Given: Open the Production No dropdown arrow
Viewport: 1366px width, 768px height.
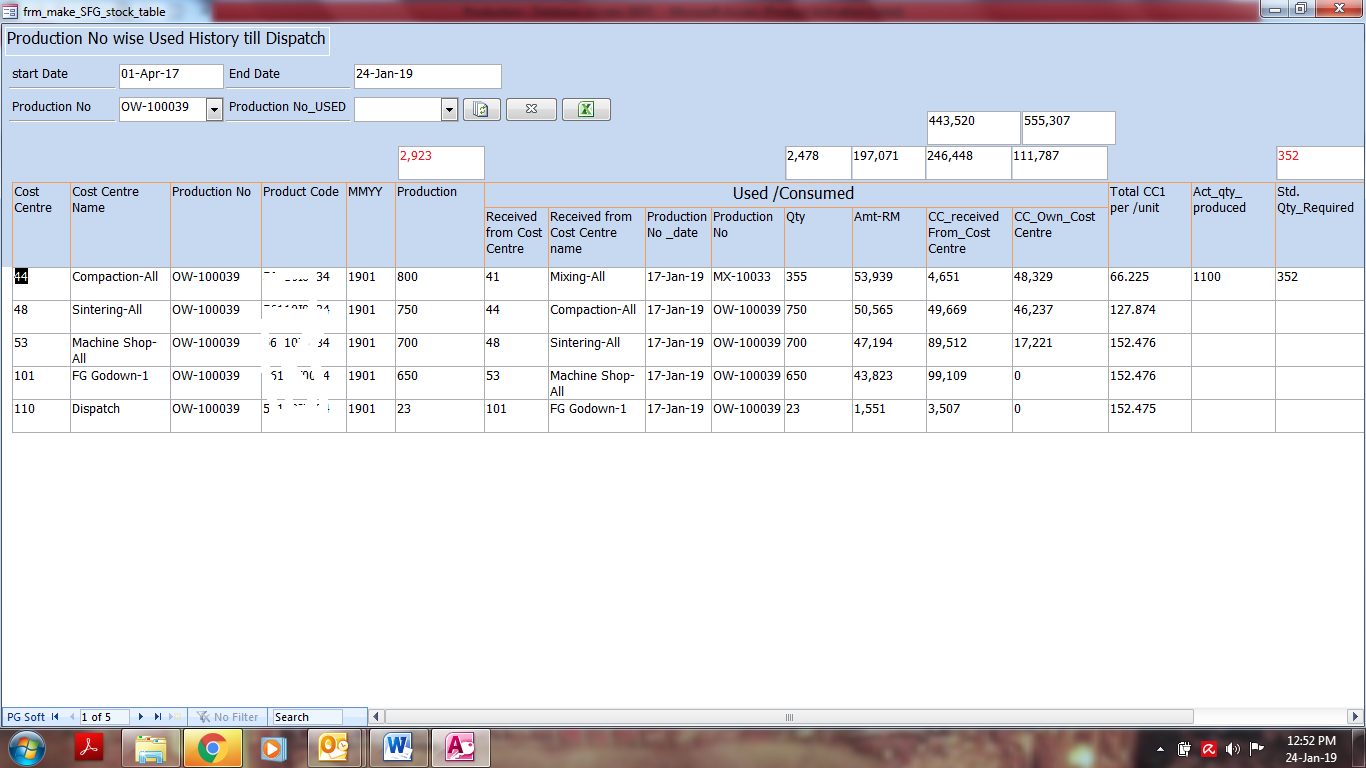Looking at the screenshot, I should tap(214, 110).
